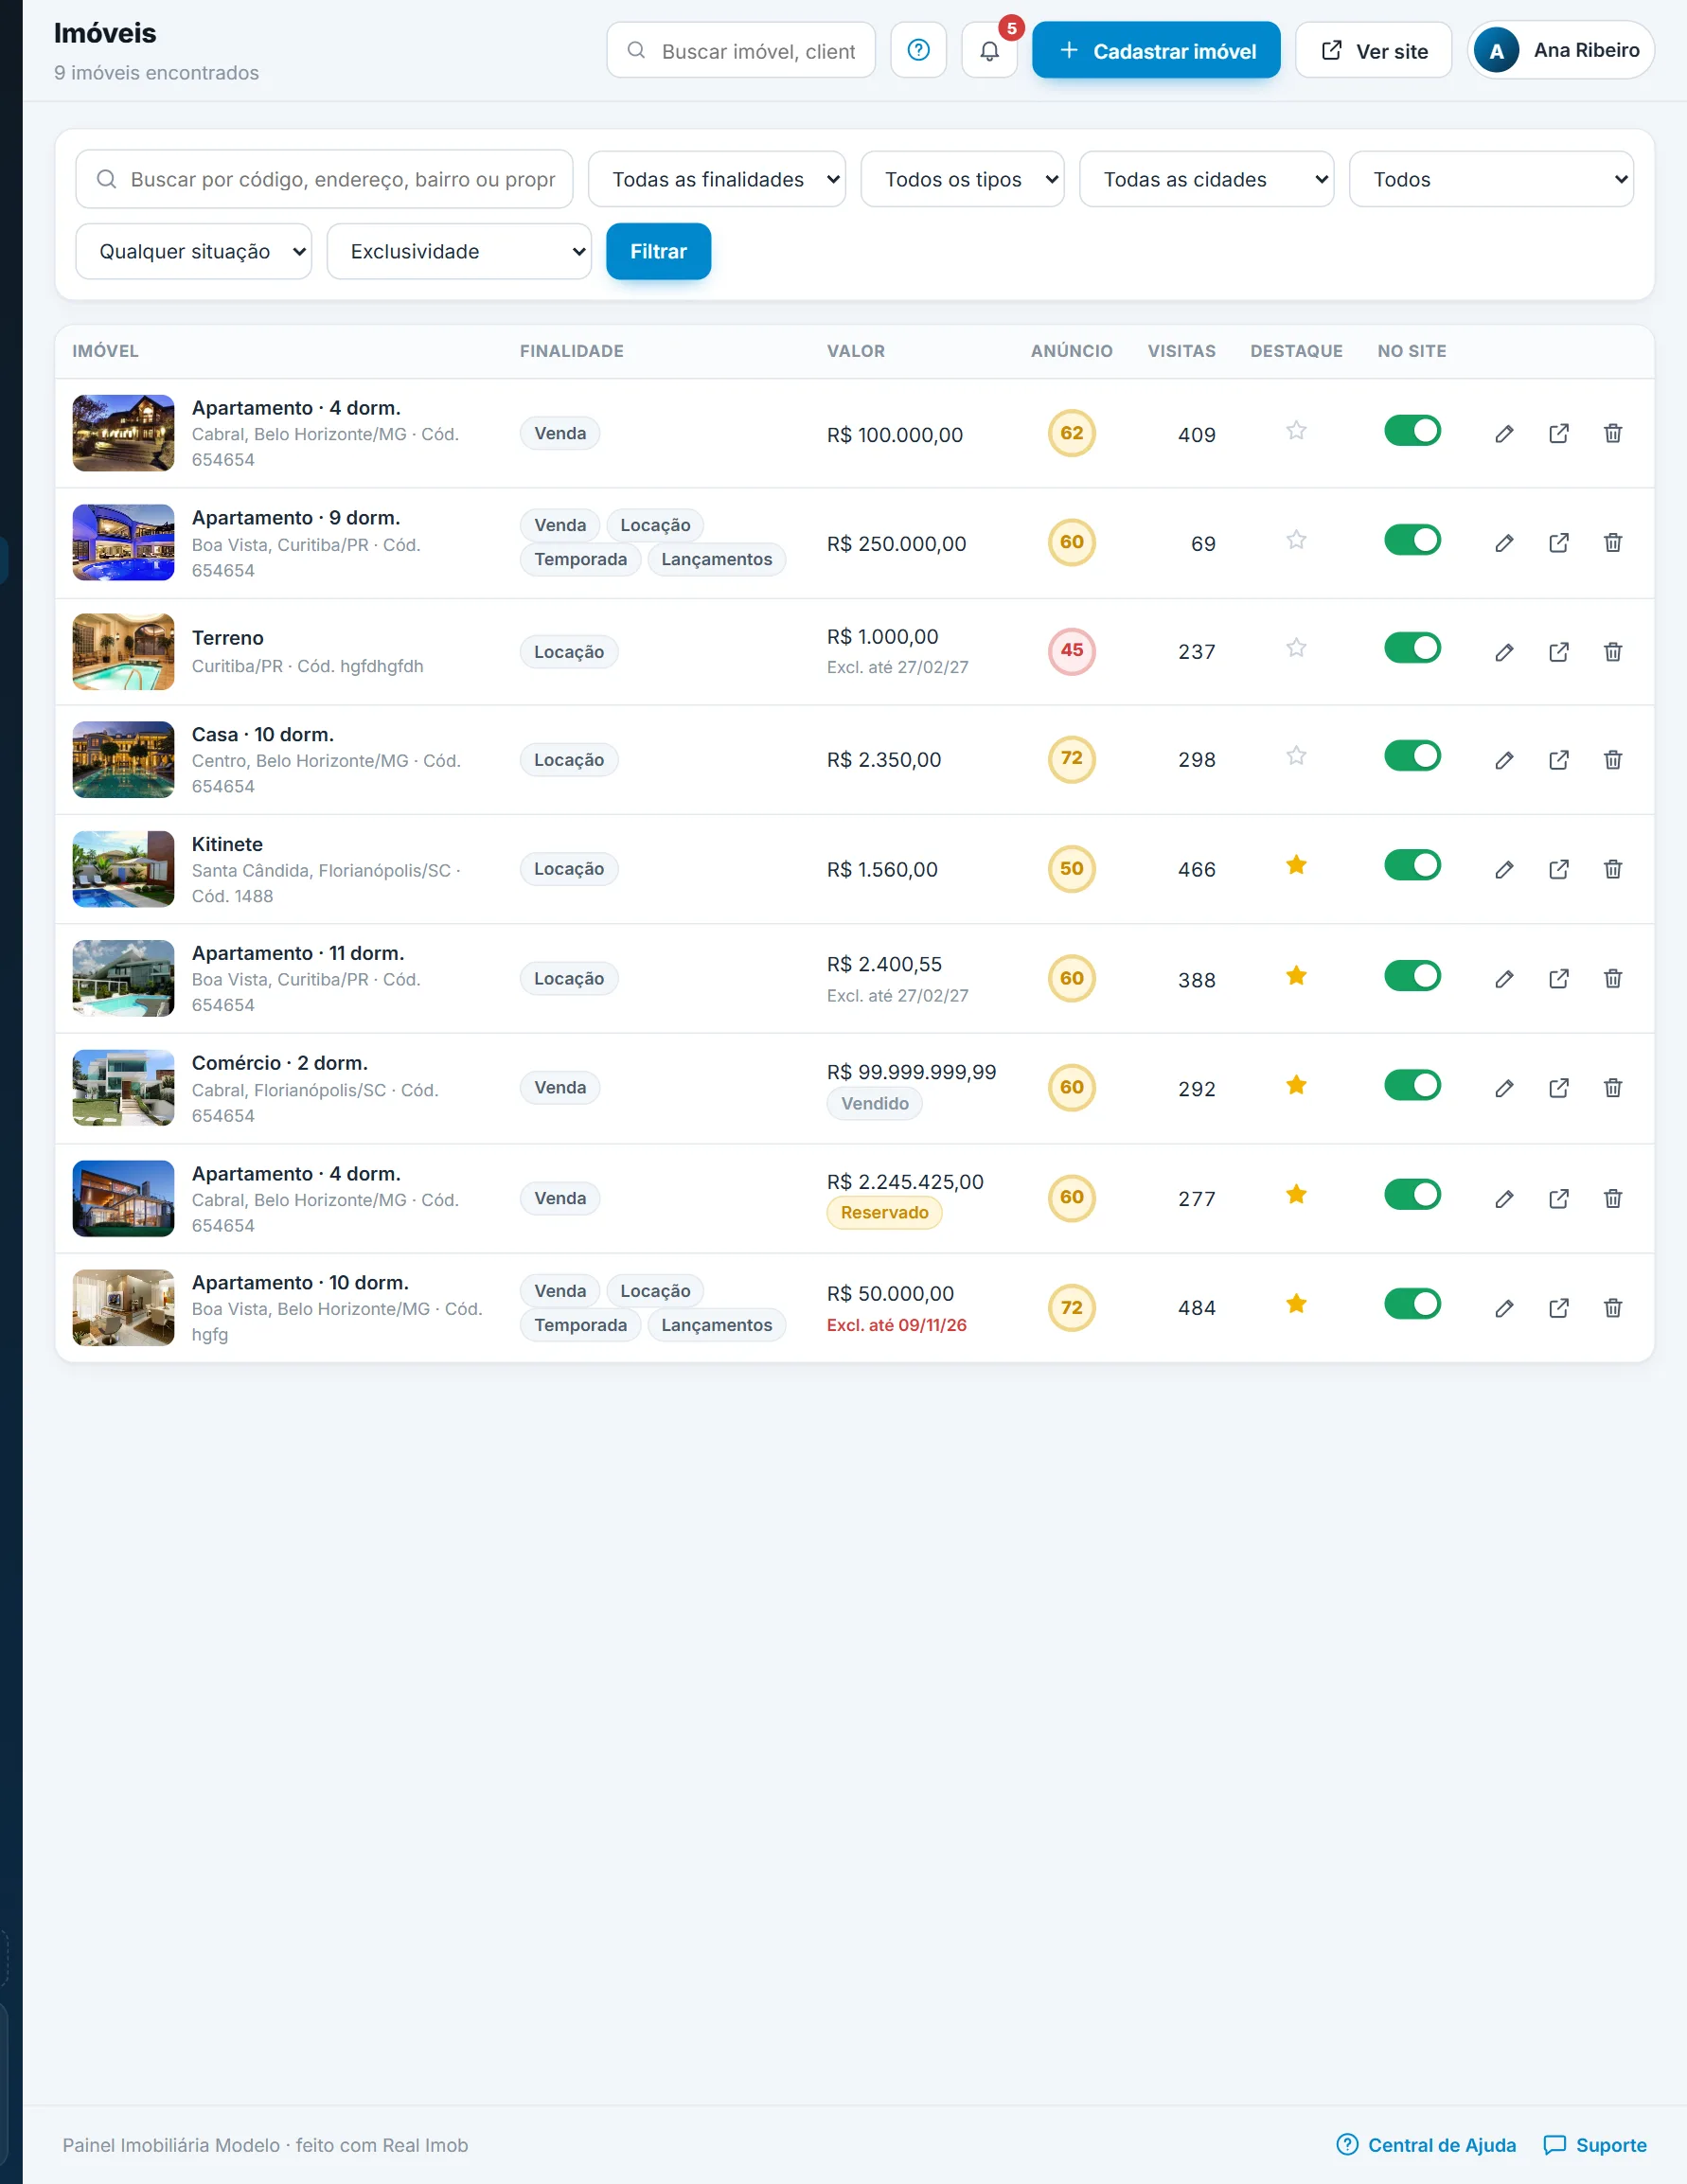Open notifications bell with 5 badge
The width and height of the screenshot is (1687, 2184).
click(x=989, y=50)
